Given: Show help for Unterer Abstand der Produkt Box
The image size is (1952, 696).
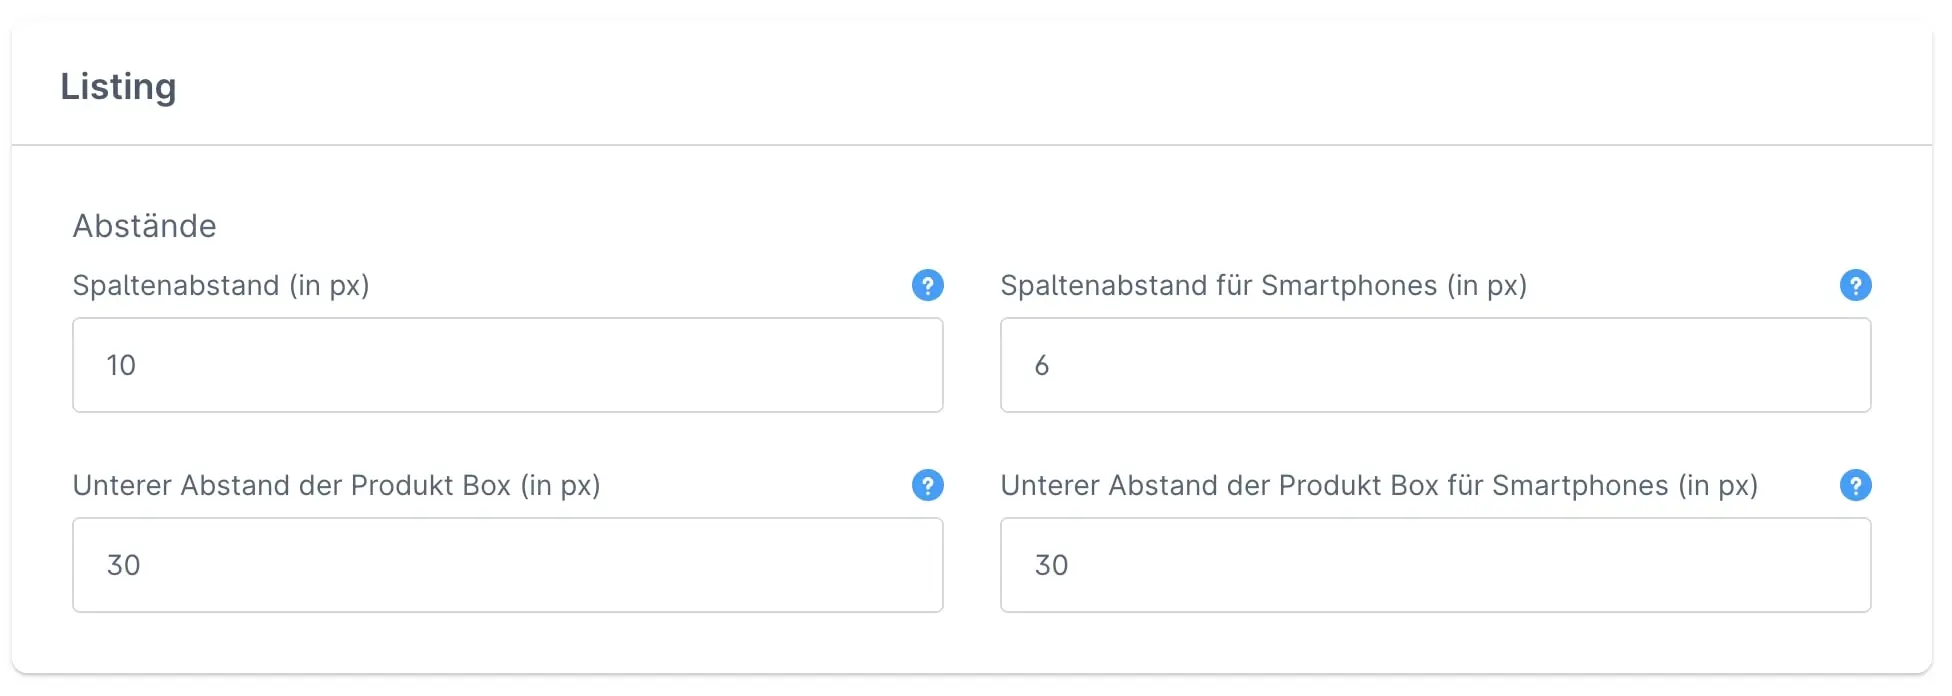Looking at the screenshot, I should pos(927,485).
